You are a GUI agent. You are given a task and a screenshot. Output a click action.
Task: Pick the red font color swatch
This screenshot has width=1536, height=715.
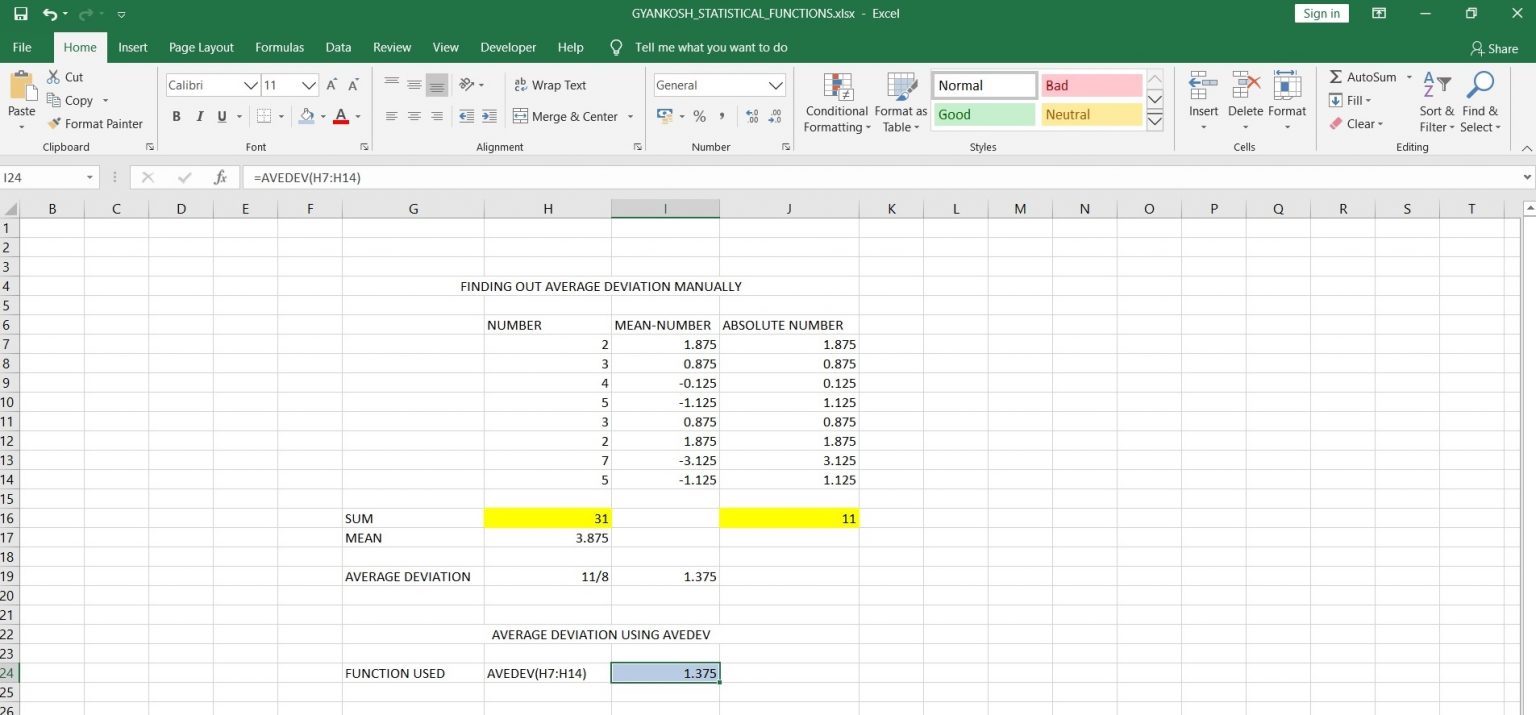pyautogui.click(x=340, y=122)
